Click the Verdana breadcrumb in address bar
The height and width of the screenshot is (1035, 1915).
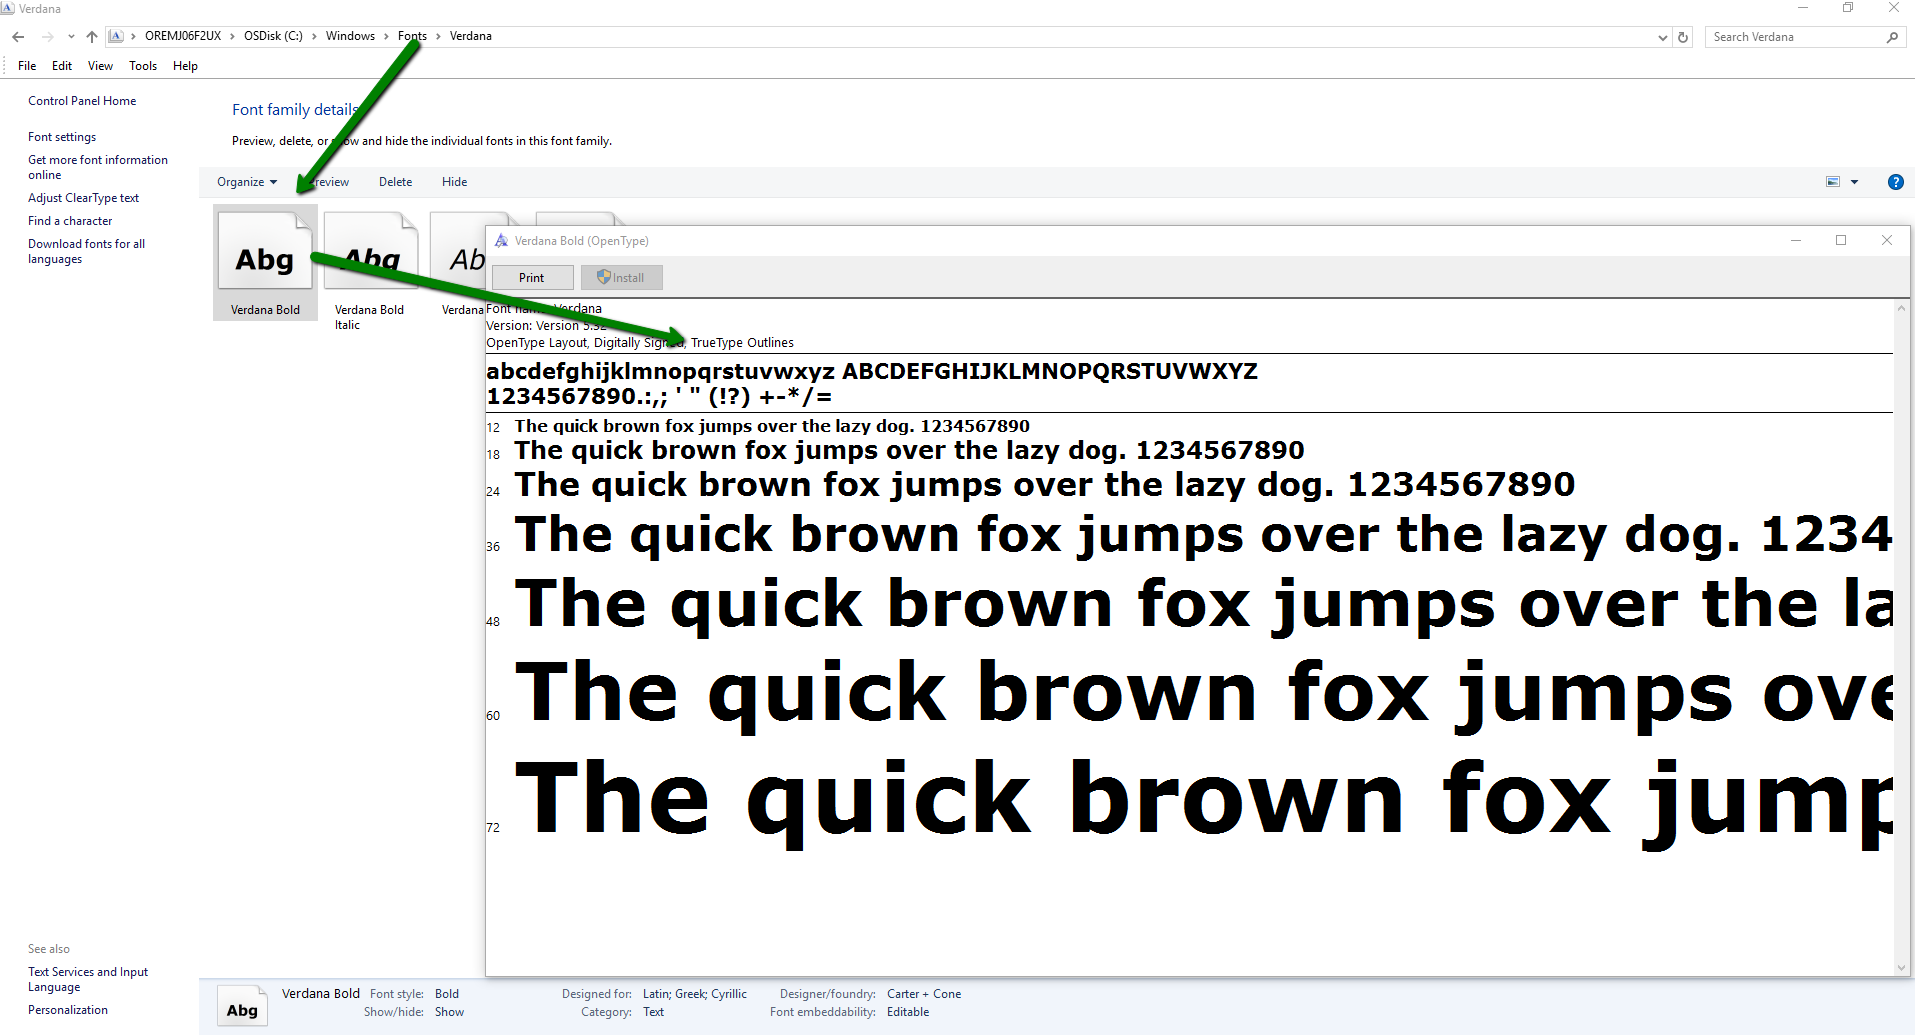pyautogui.click(x=471, y=36)
